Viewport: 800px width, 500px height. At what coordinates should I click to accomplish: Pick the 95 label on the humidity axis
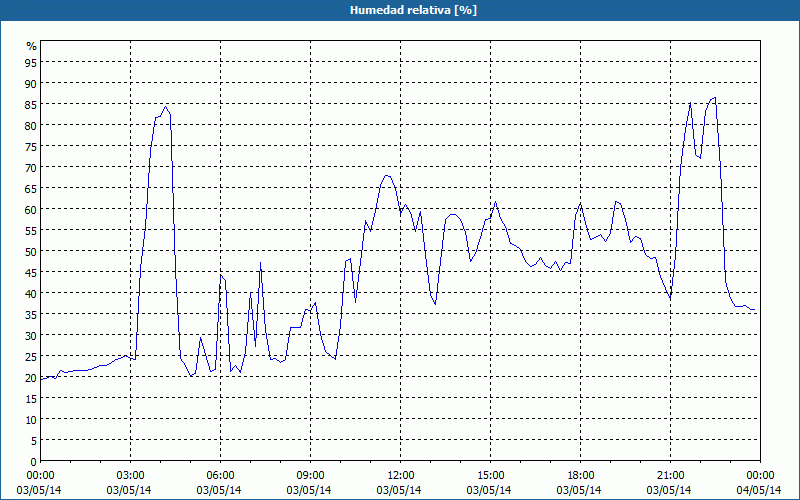31,62
